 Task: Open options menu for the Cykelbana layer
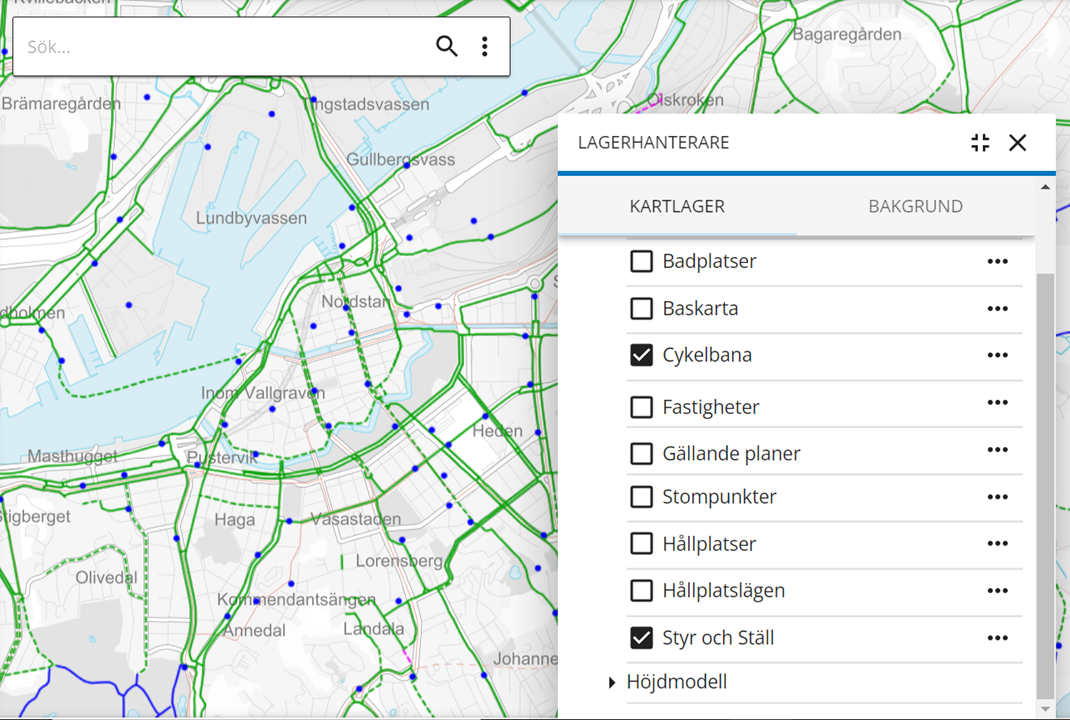point(997,355)
